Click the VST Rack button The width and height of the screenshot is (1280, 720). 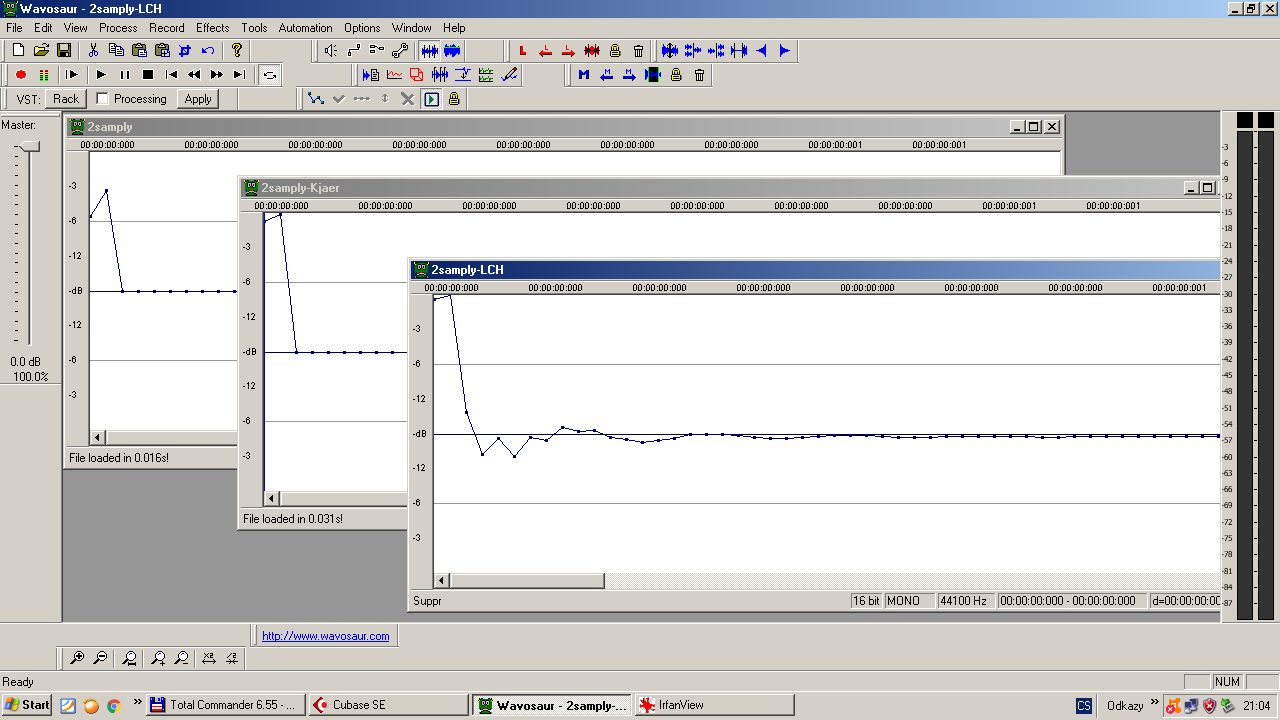click(x=66, y=99)
